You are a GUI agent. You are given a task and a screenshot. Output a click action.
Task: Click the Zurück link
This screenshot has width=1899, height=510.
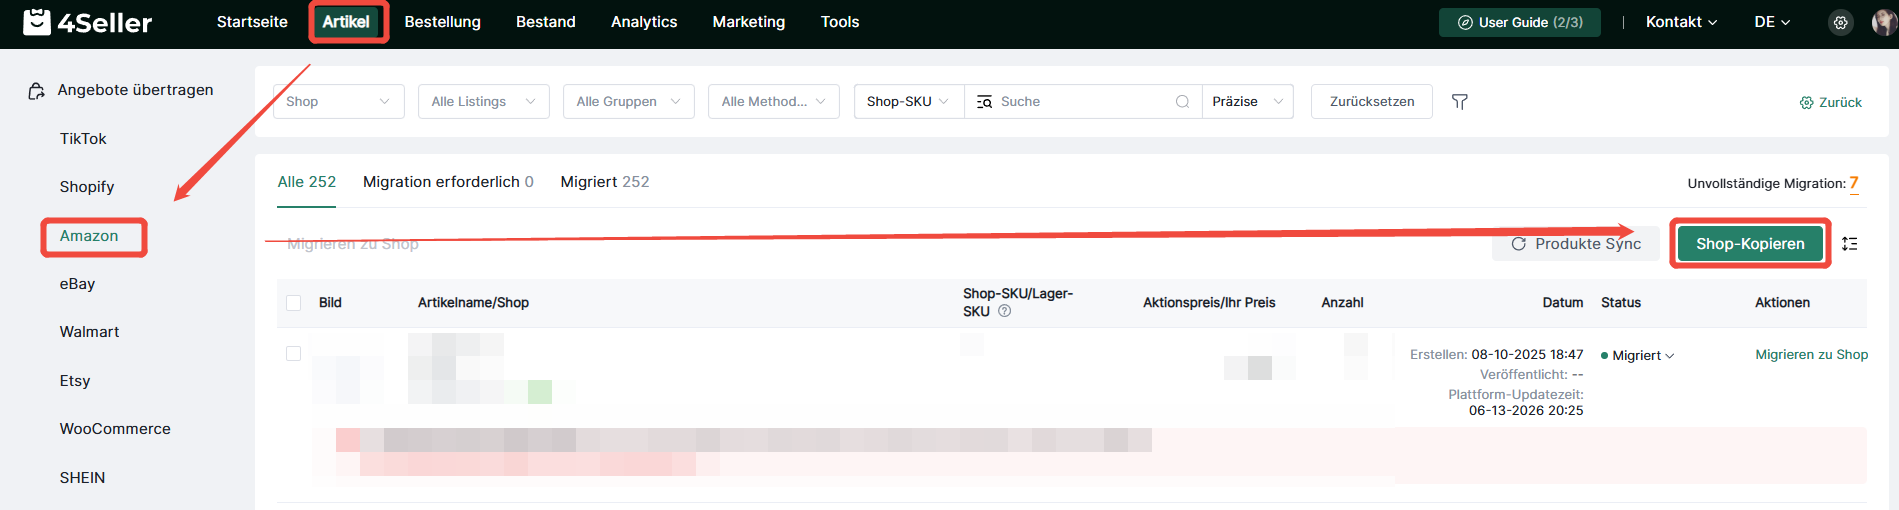1831,103
